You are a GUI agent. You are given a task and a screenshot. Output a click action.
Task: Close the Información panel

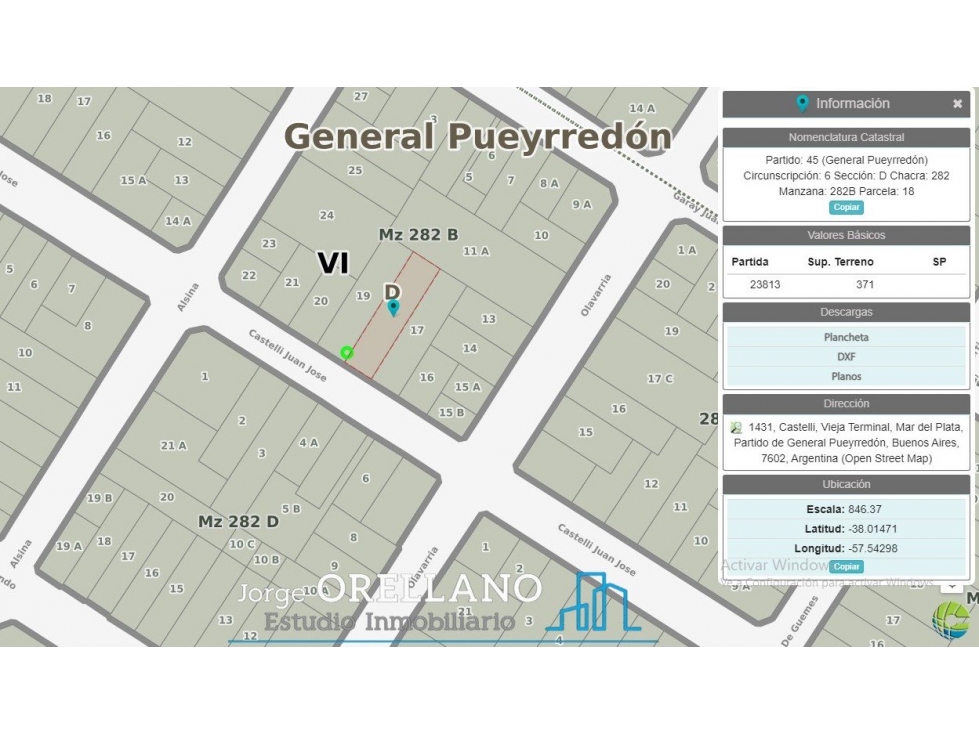(957, 104)
